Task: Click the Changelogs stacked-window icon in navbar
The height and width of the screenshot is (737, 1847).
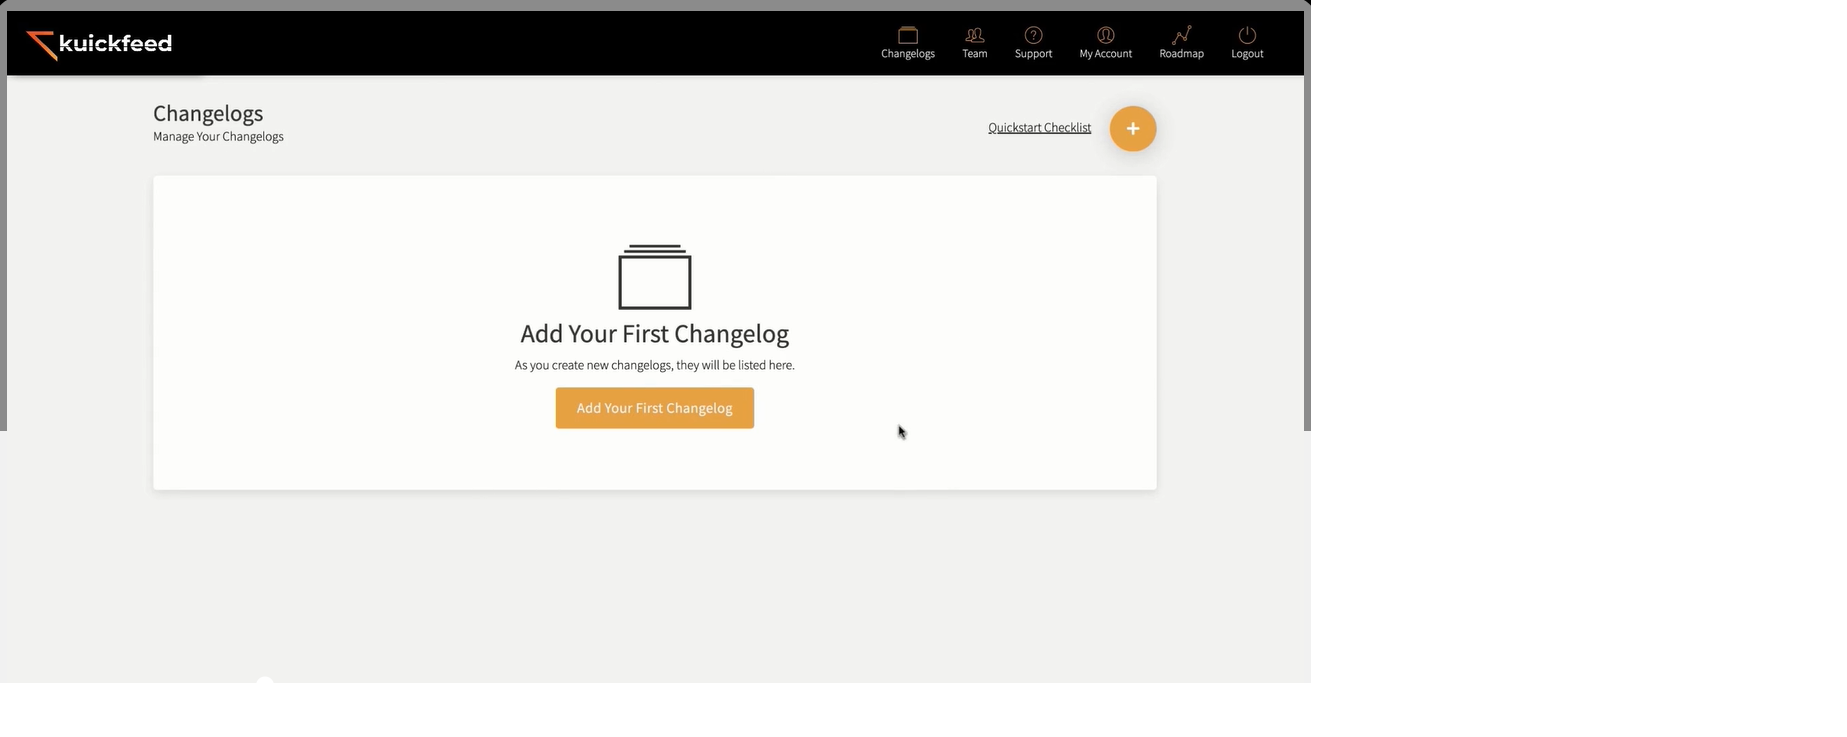Action: click(907, 35)
